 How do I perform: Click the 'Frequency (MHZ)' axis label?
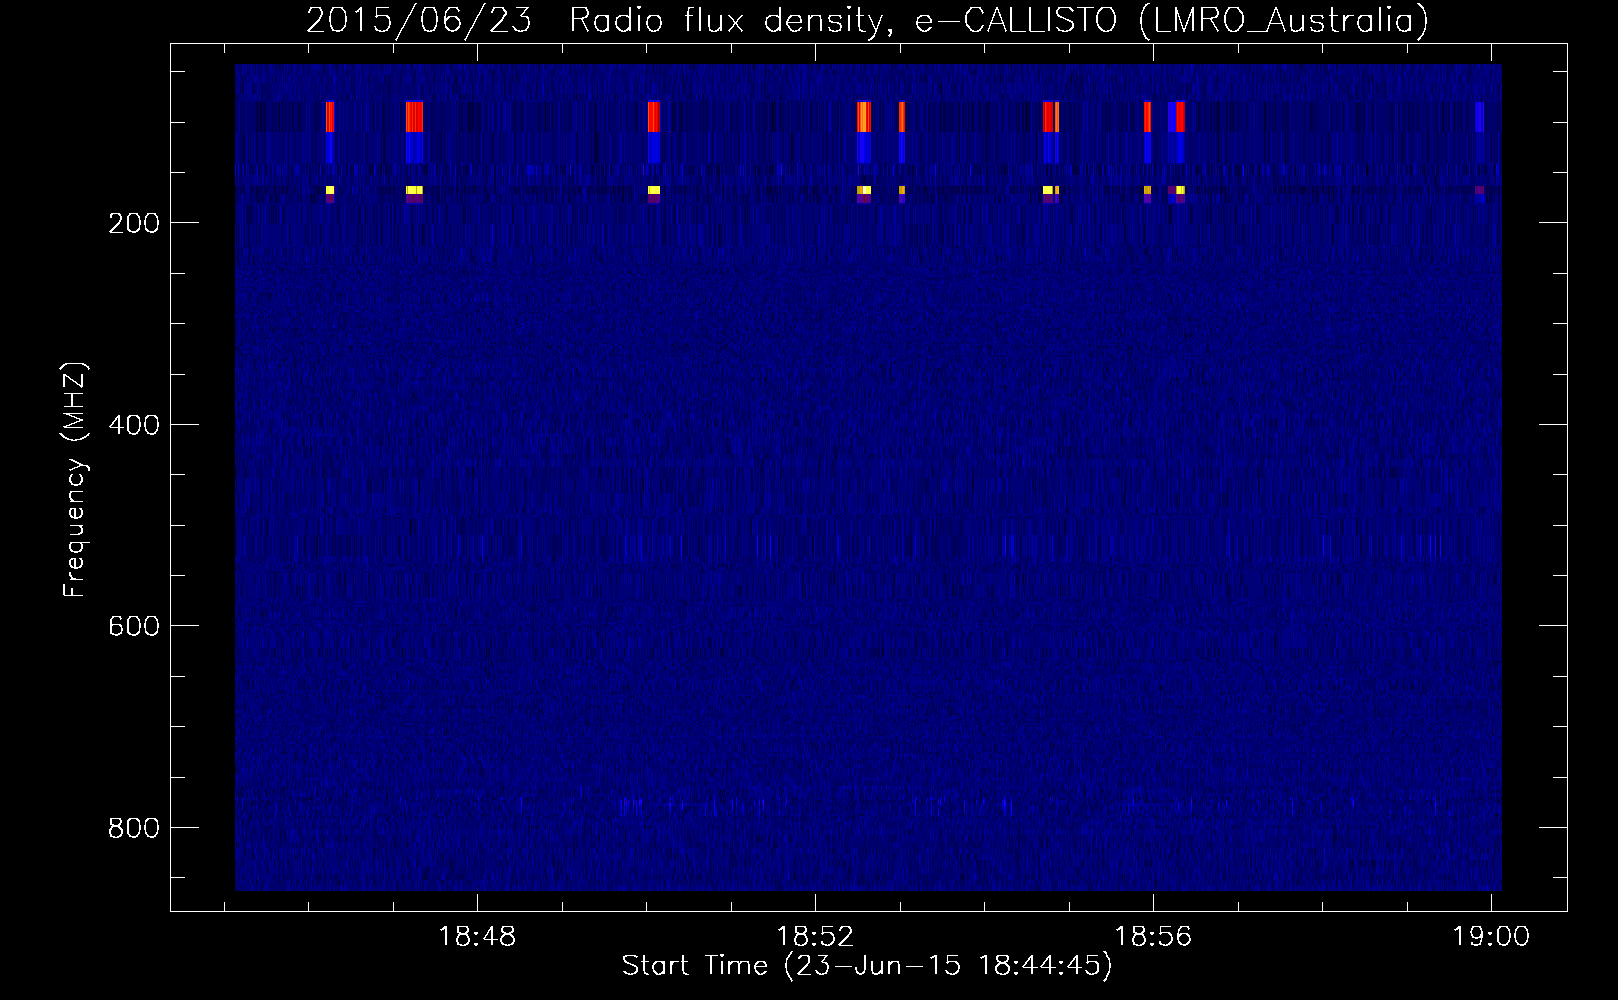point(75,480)
